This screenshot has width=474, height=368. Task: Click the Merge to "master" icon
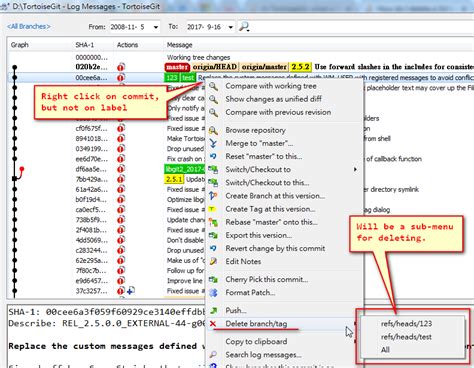tap(213, 143)
